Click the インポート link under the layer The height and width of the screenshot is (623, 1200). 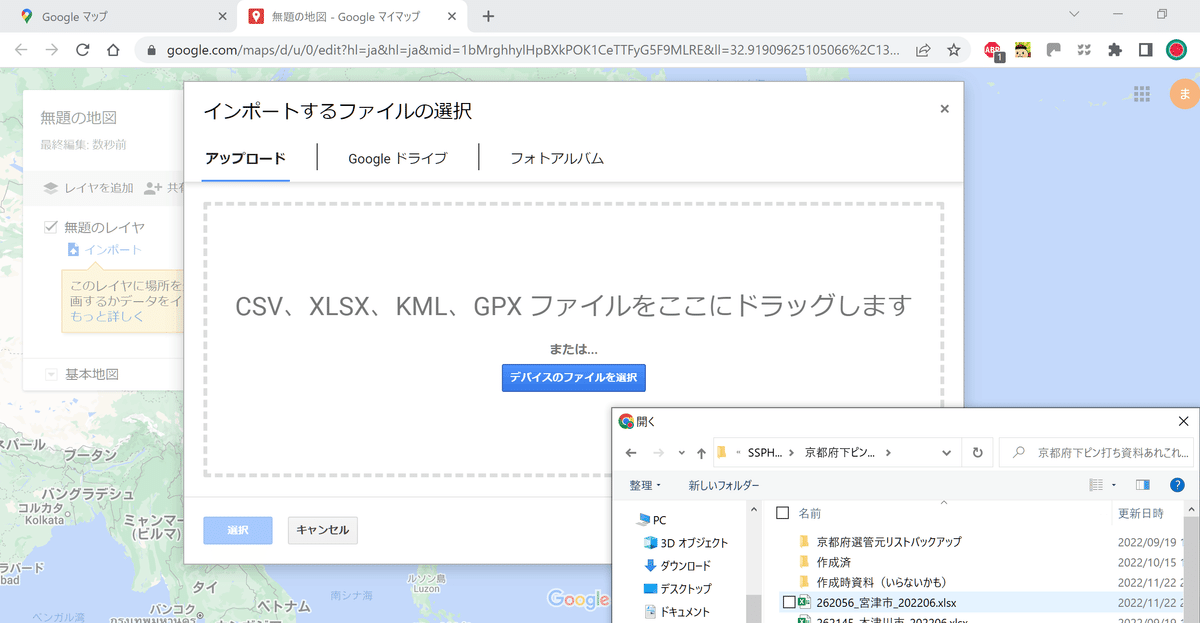(113, 249)
